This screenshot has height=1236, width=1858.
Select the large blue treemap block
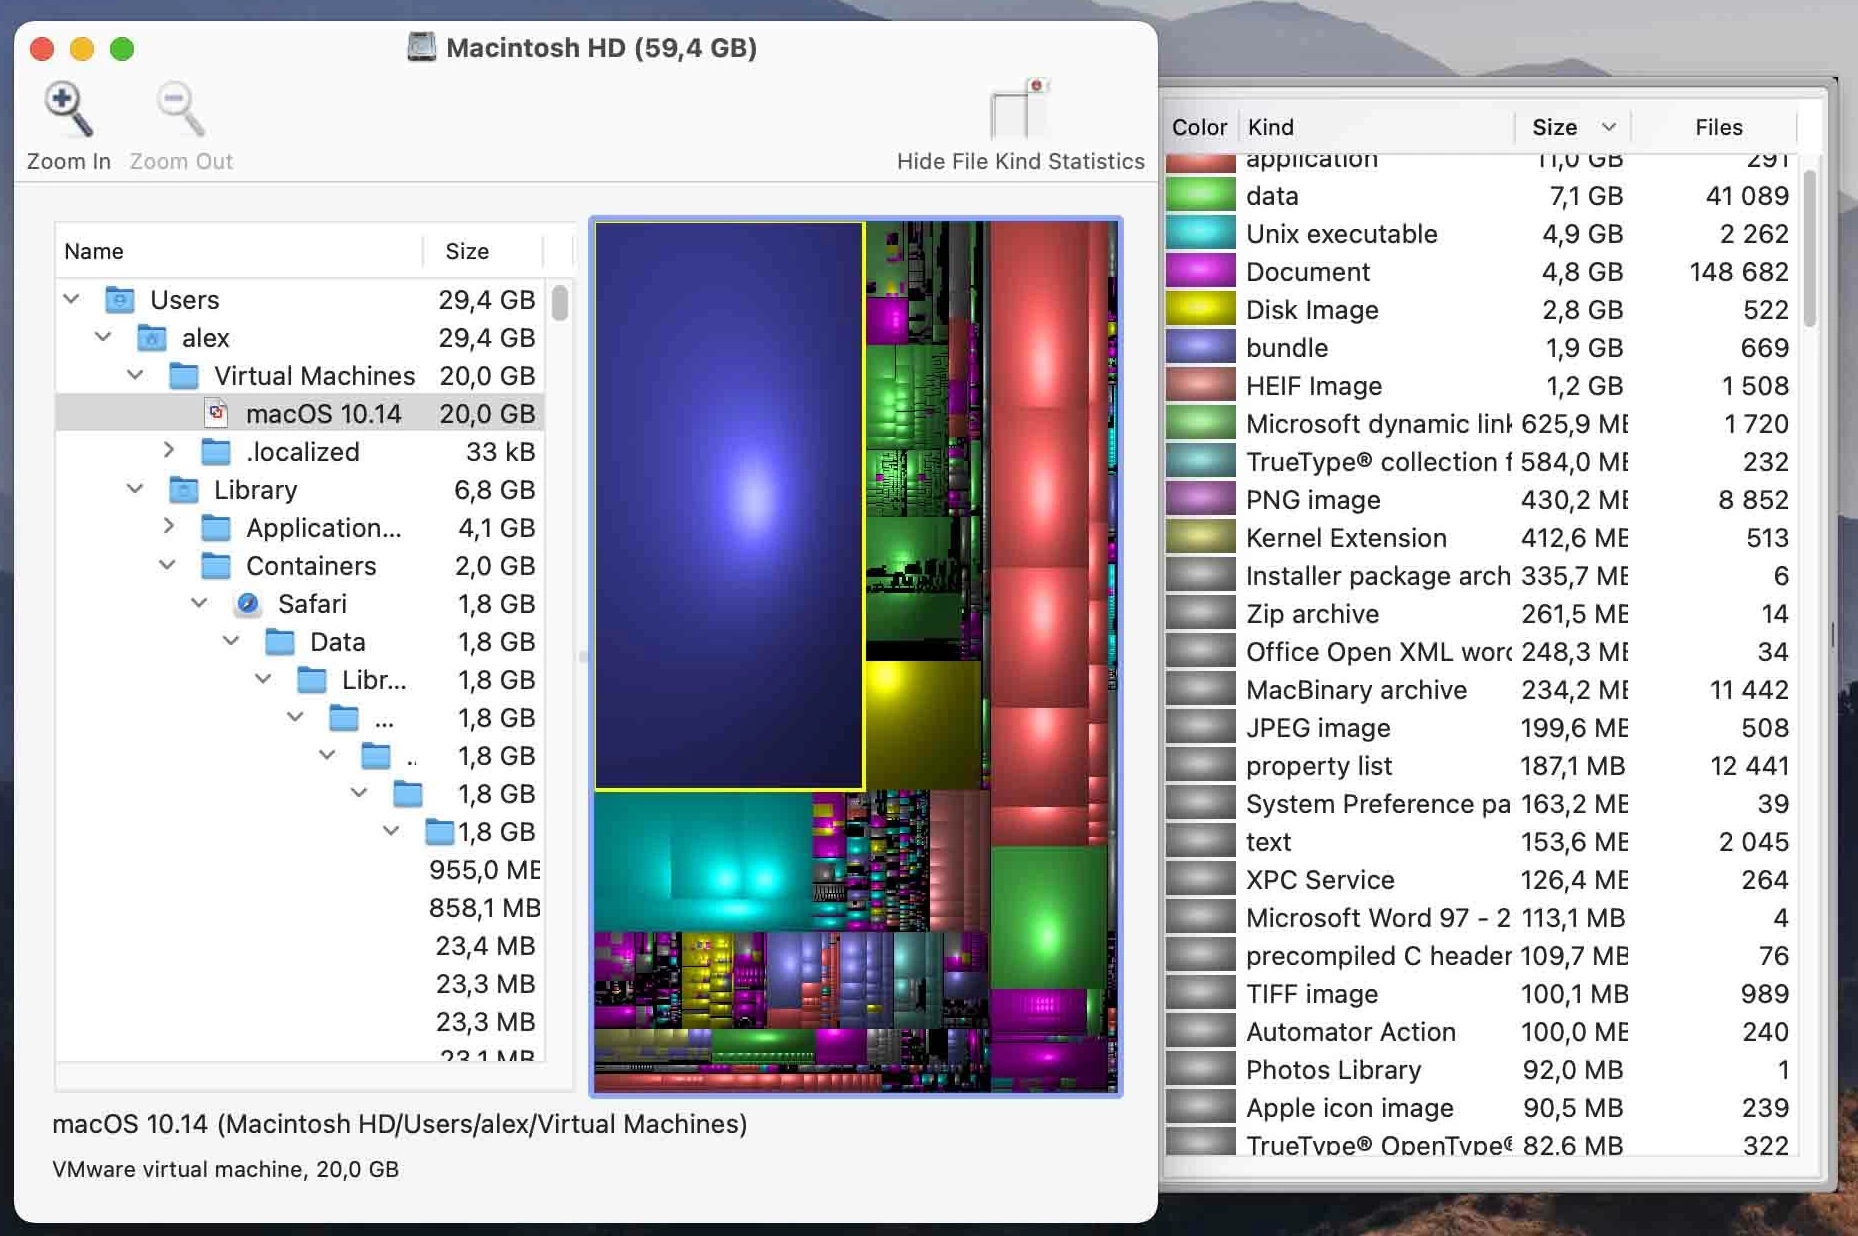point(729,505)
